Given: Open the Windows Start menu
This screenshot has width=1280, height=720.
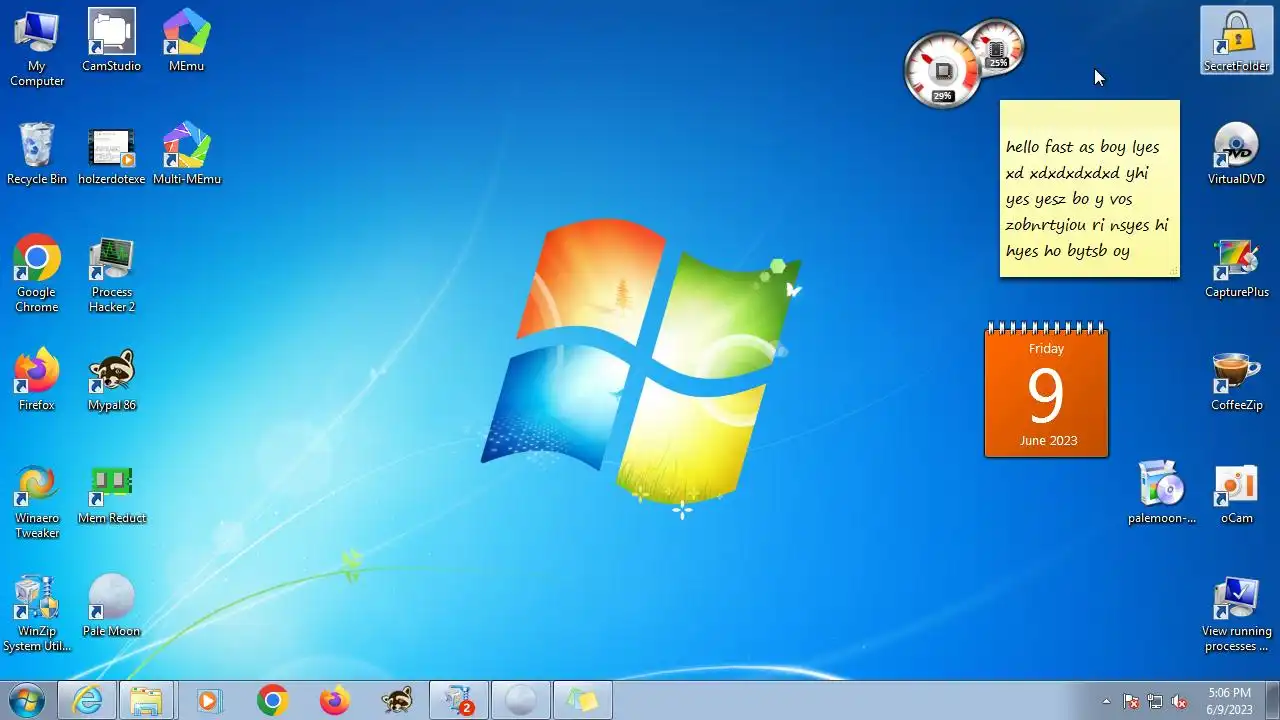Looking at the screenshot, I should click(26, 700).
